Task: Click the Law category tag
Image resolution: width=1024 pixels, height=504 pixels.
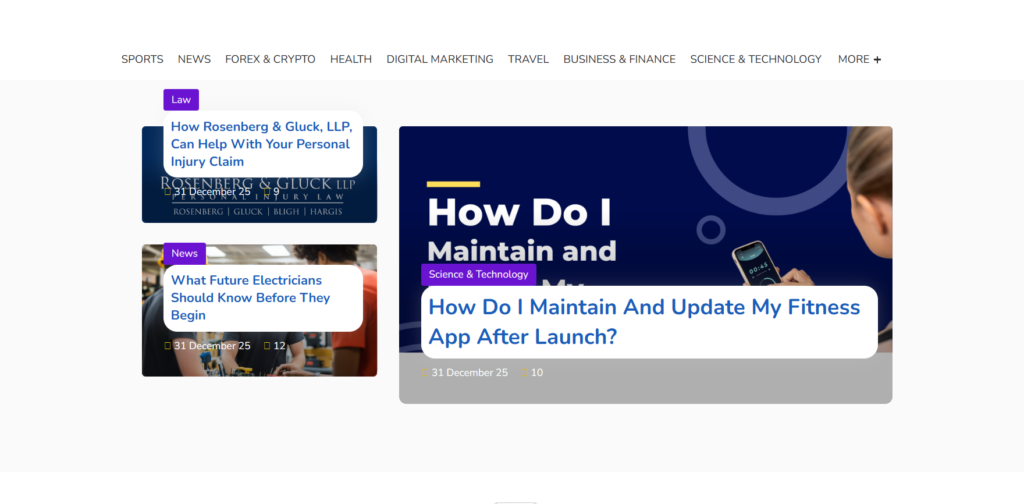Action: pyautogui.click(x=181, y=100)
